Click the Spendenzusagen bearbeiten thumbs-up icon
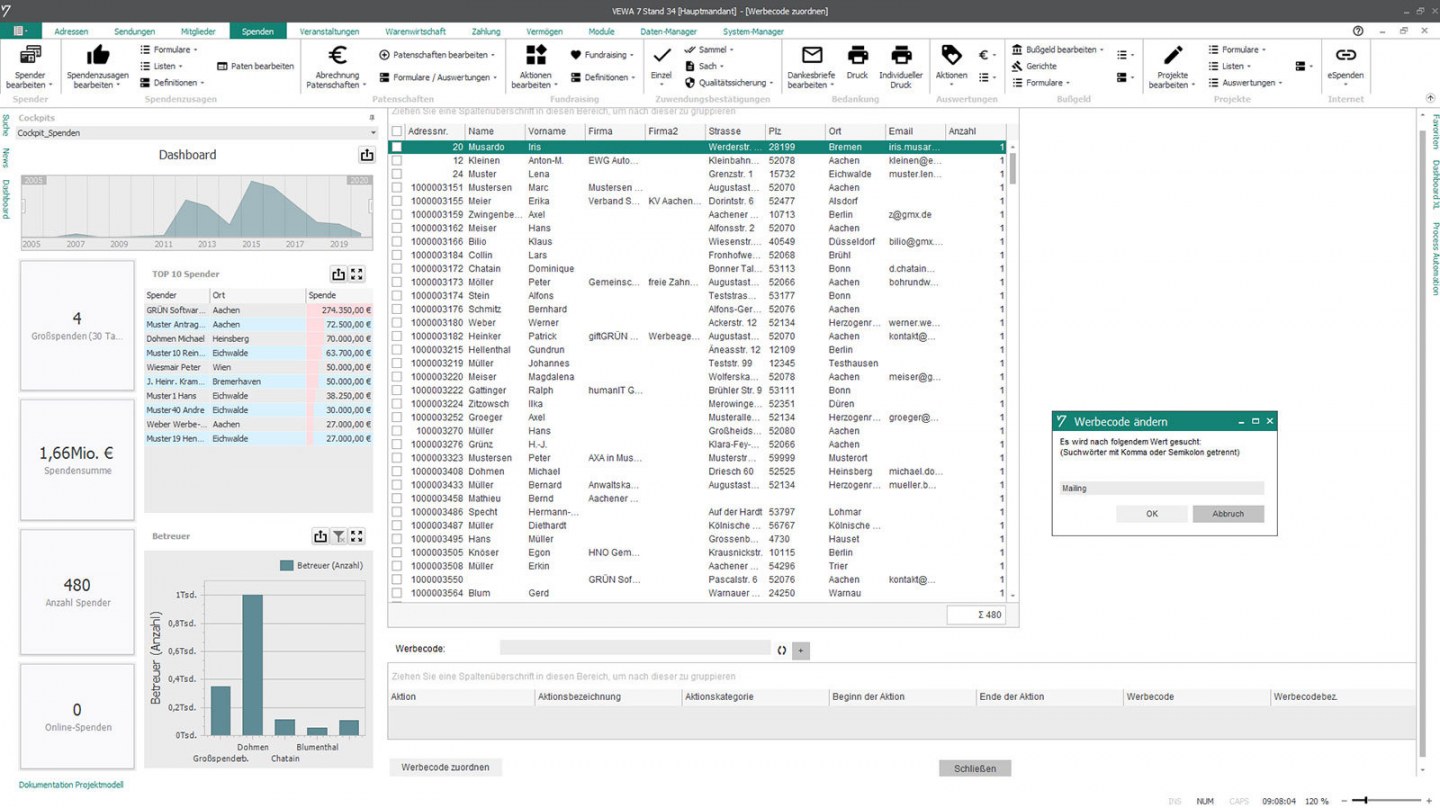 click(x=98, y=56)
